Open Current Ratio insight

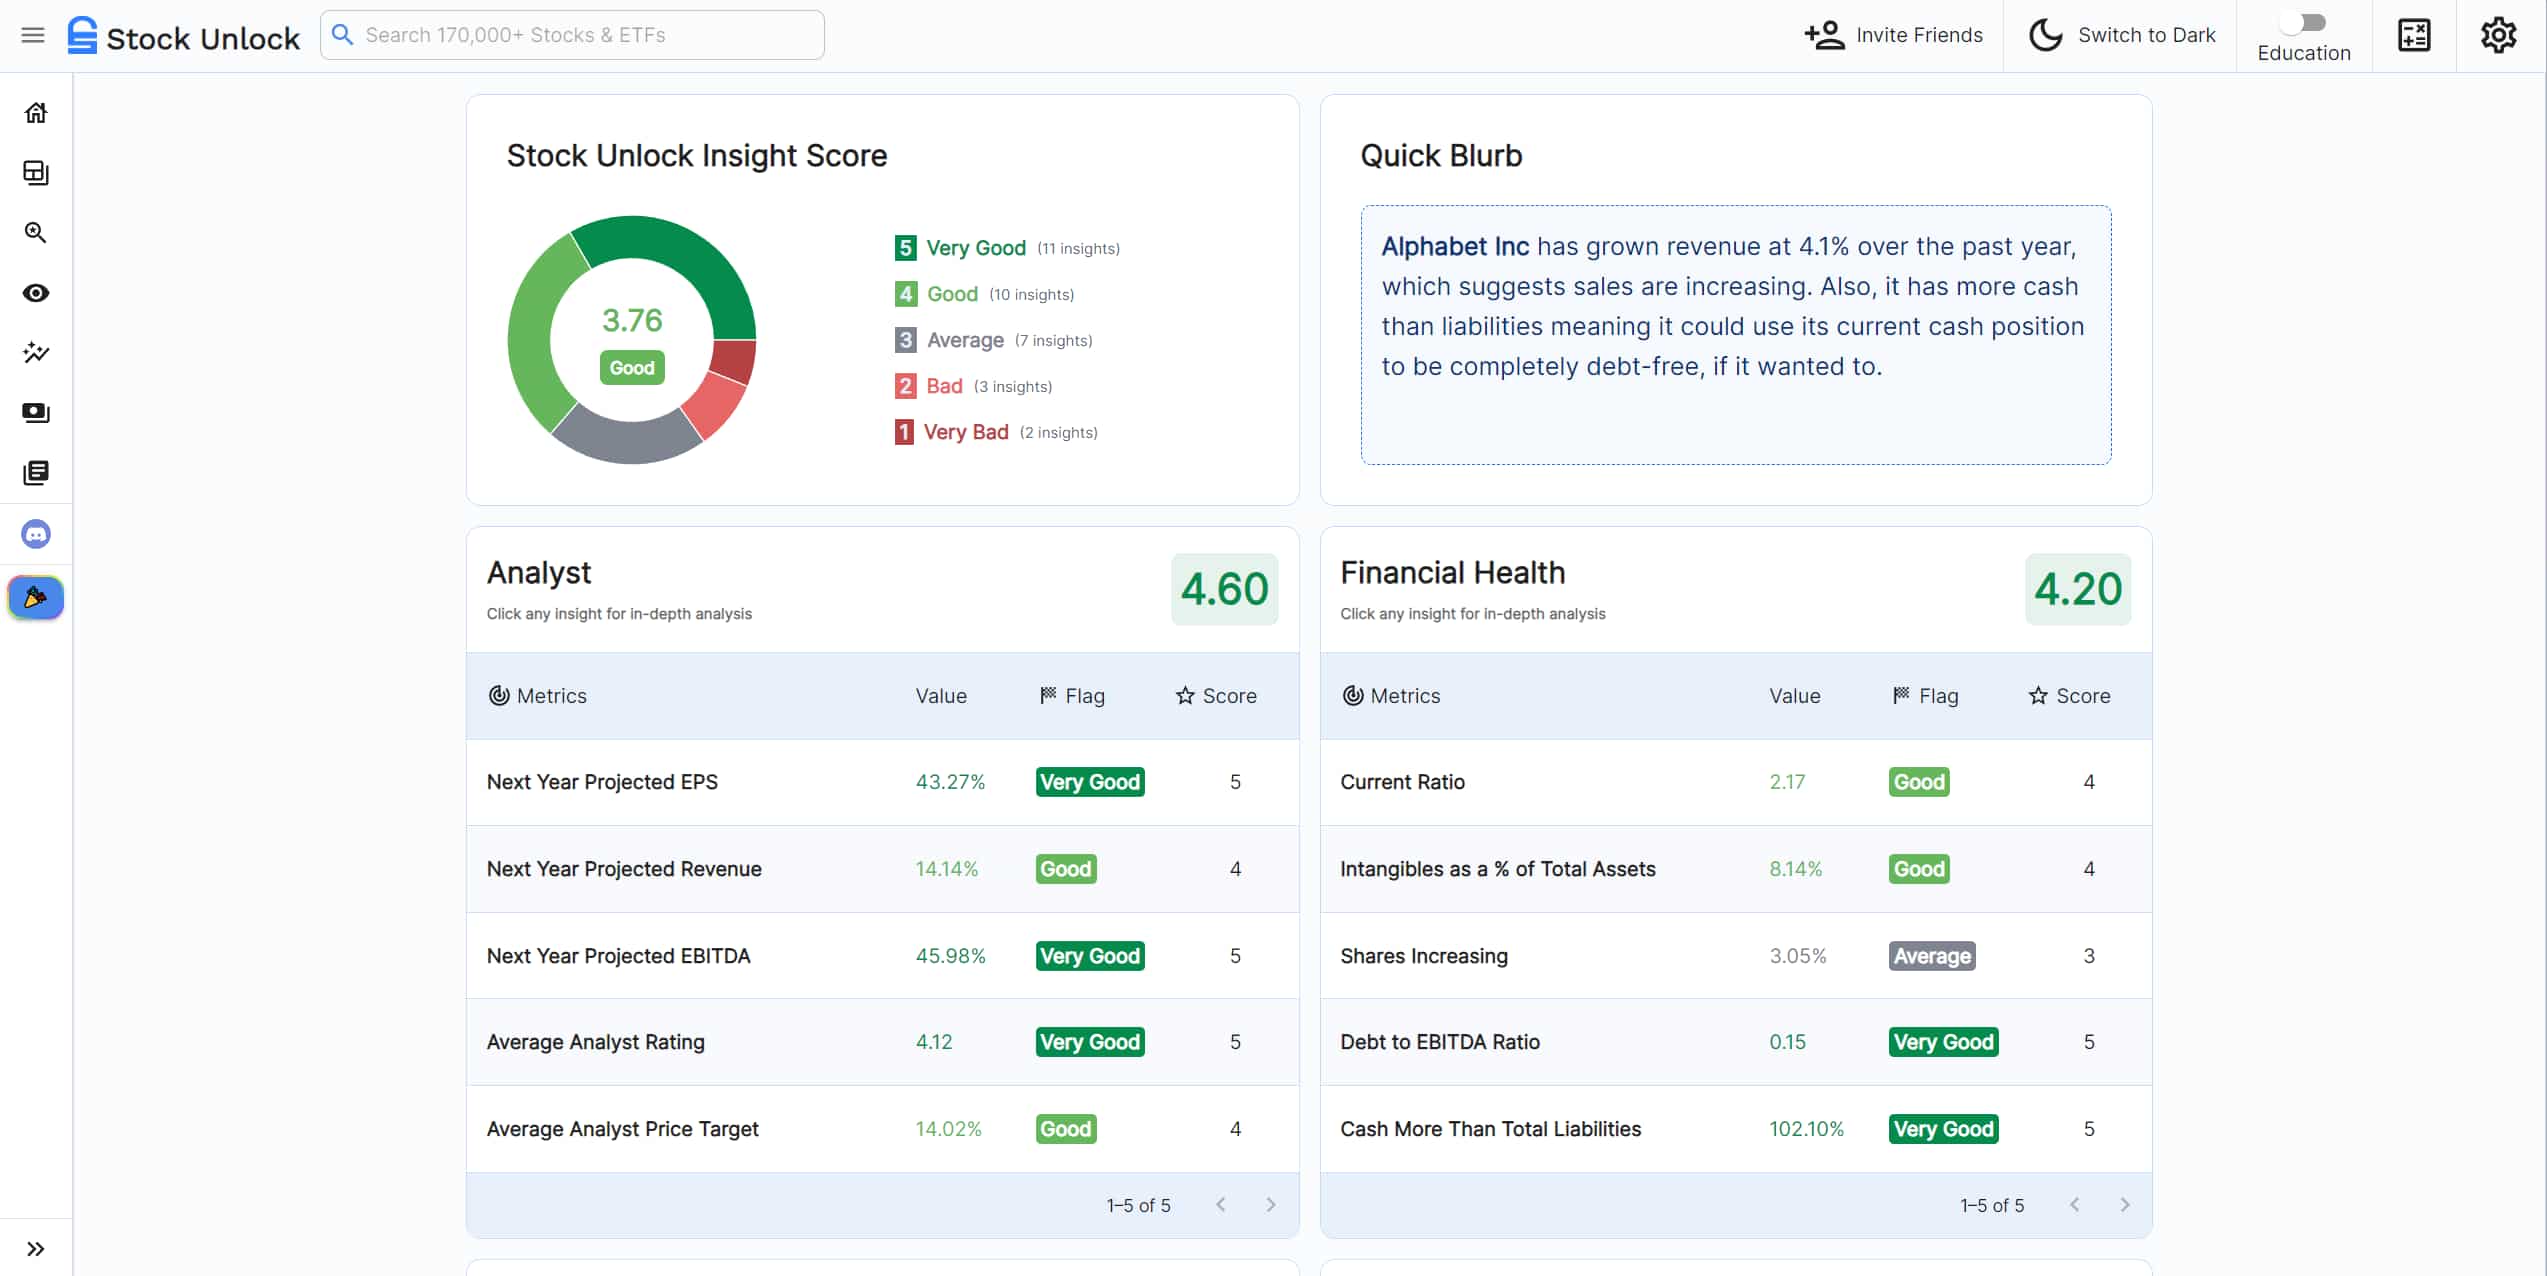tap(1736, 783)
